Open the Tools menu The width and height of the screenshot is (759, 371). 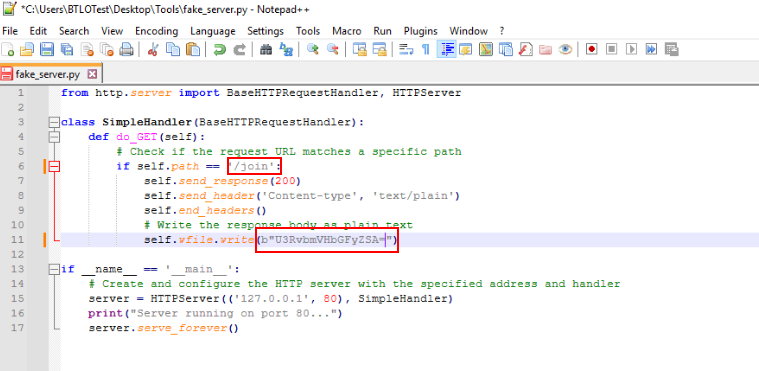[x=308, y=31]
